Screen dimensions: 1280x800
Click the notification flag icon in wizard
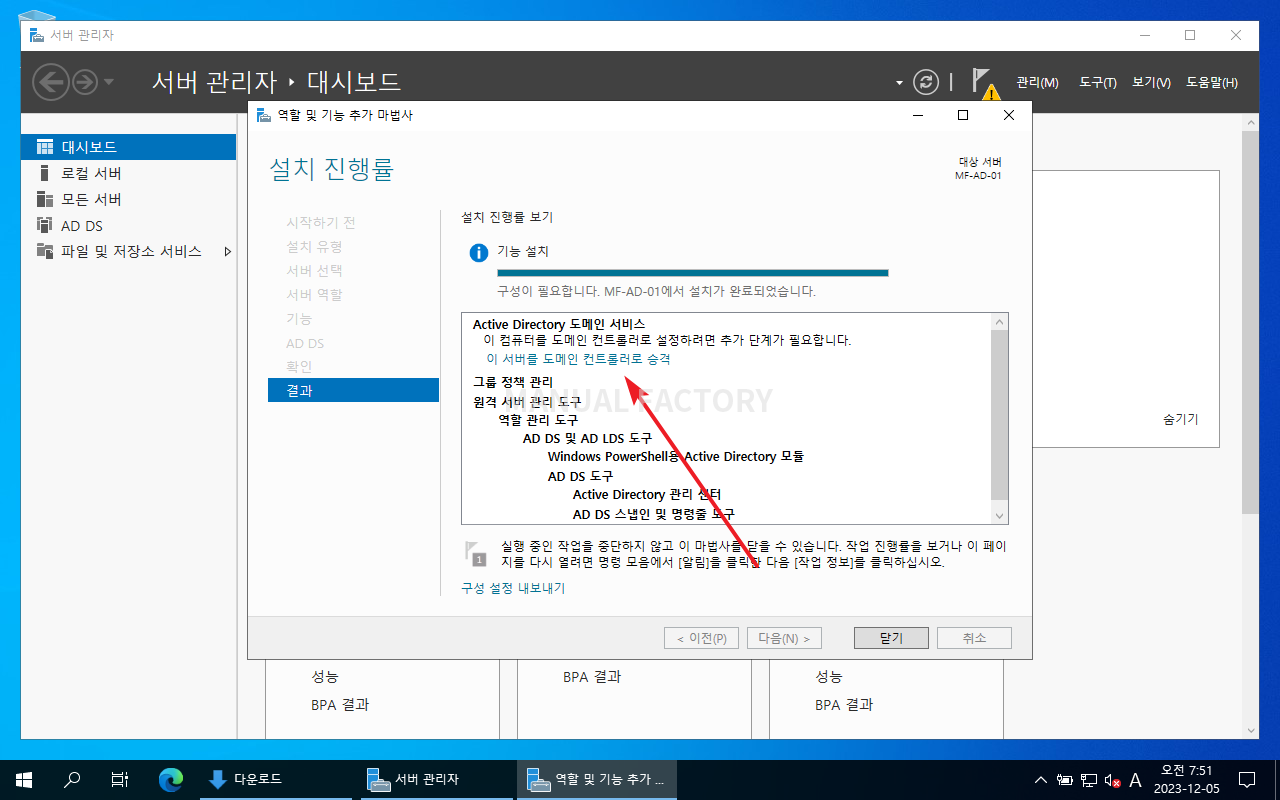(x=475, y=552)
